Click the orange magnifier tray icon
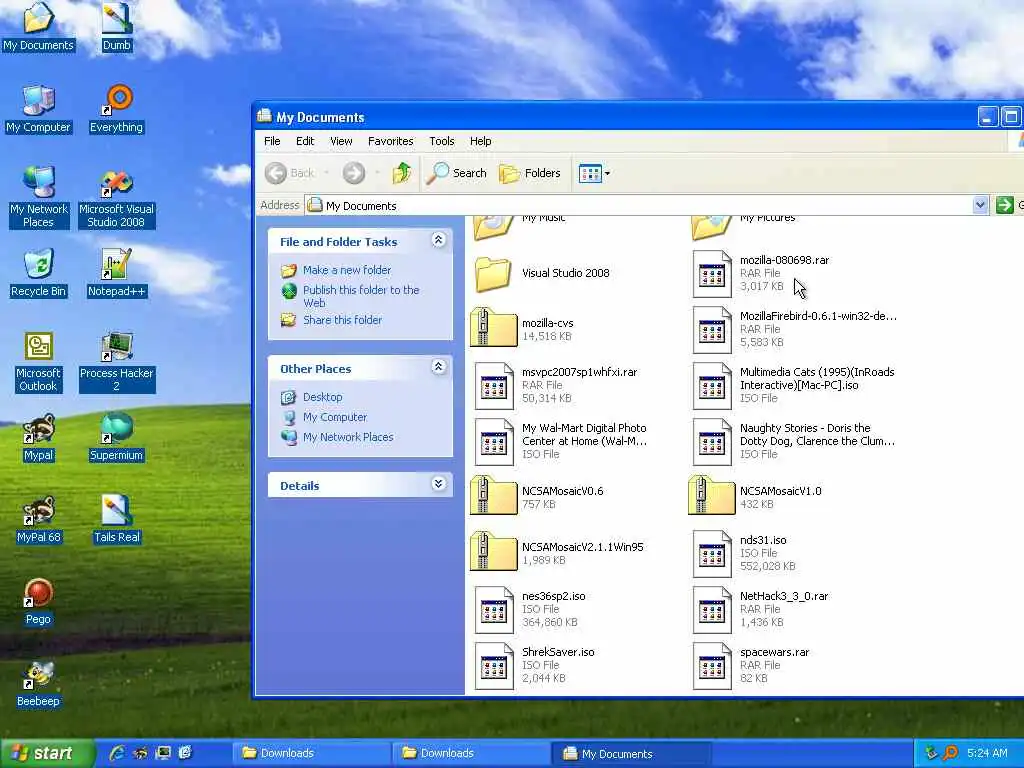 click(950, 753)
